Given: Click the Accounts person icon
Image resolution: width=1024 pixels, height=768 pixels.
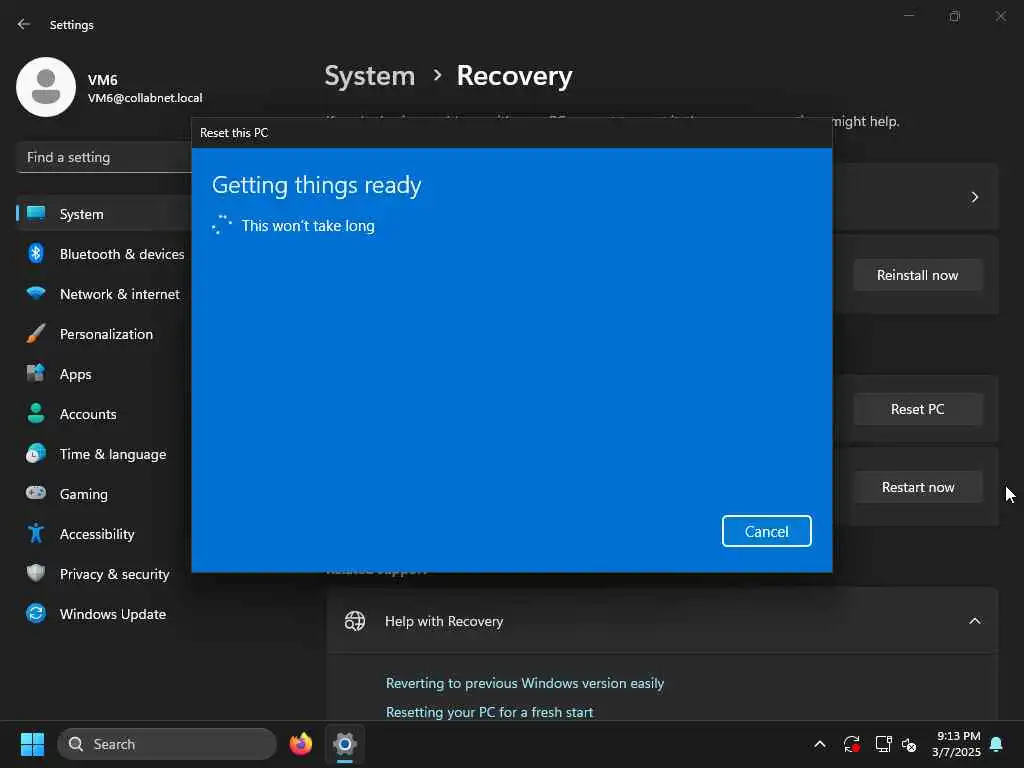Looking at the screenshot, I should pos(36,413).
